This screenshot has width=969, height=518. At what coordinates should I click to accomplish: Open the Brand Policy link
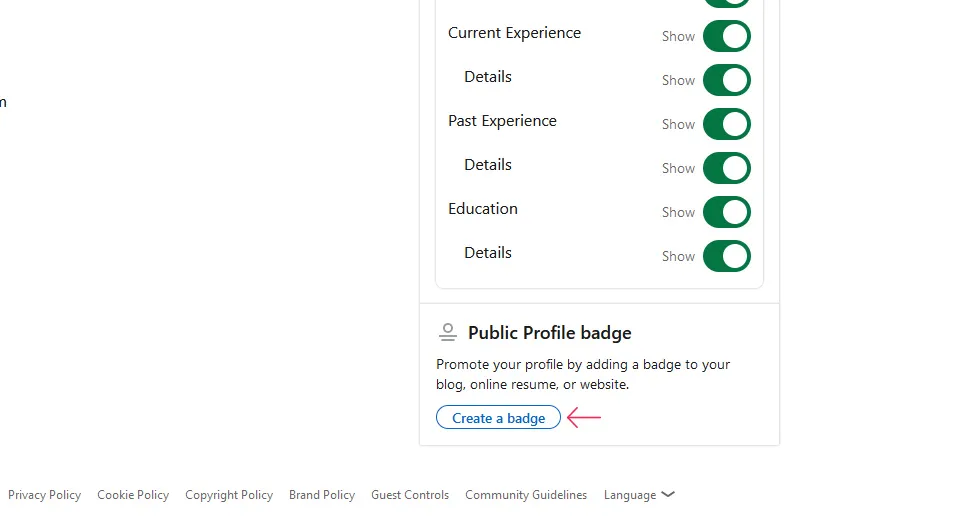click(x=322, y=495)
